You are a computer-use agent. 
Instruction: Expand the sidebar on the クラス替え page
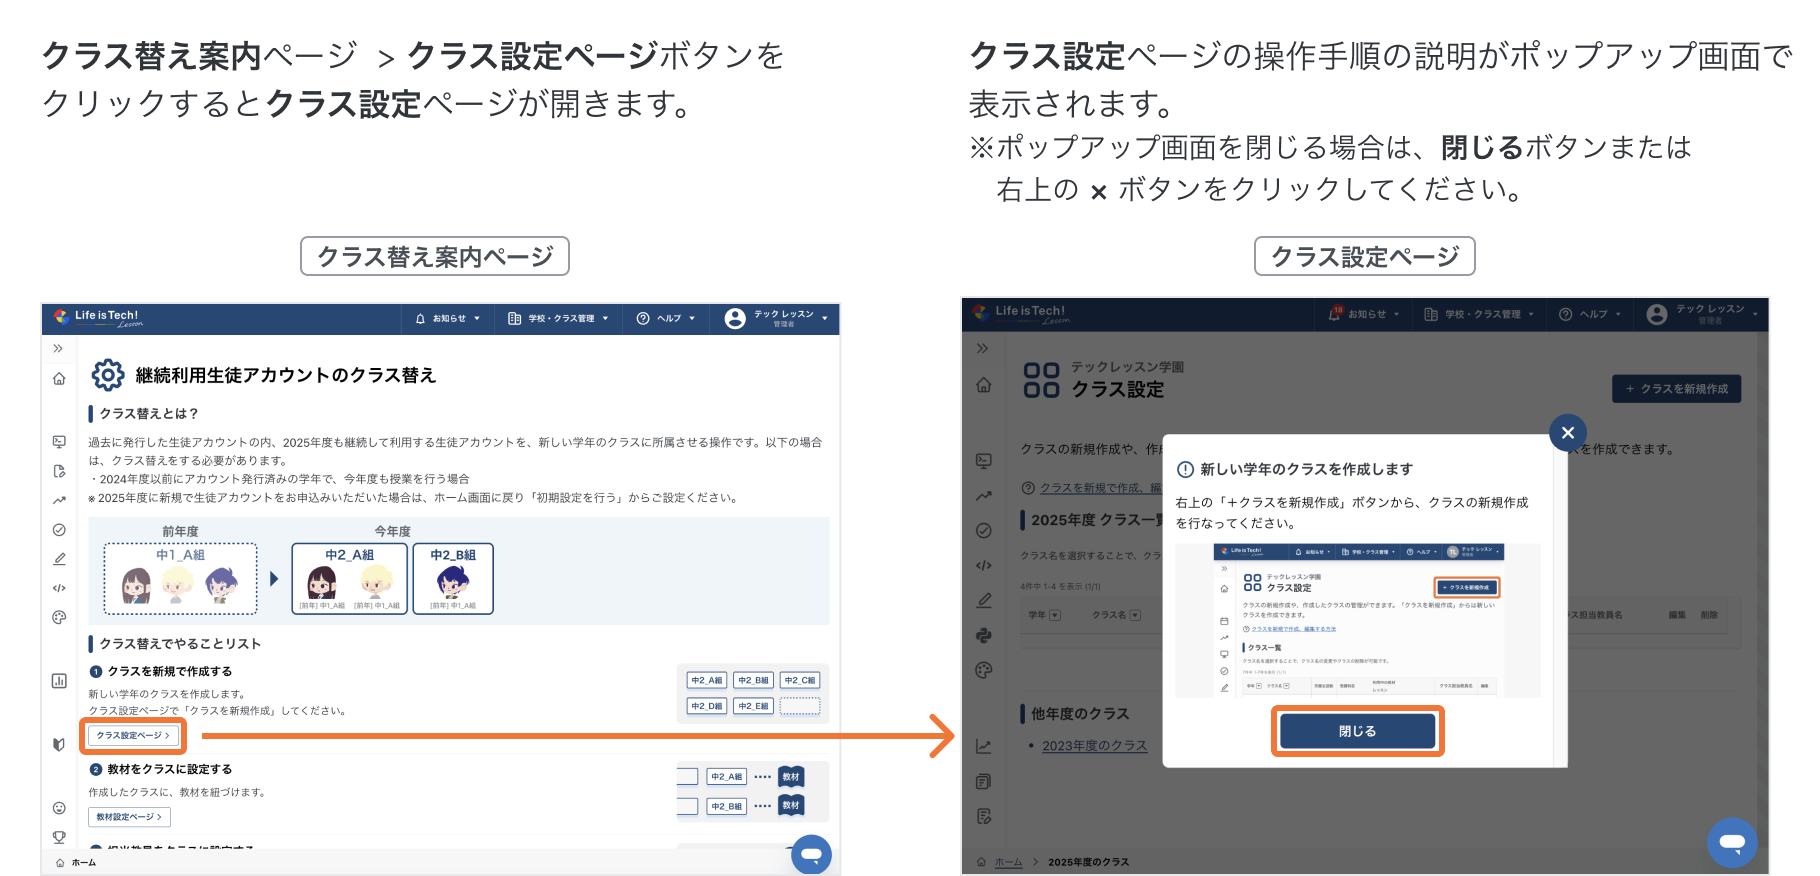(x=58, y=348)
